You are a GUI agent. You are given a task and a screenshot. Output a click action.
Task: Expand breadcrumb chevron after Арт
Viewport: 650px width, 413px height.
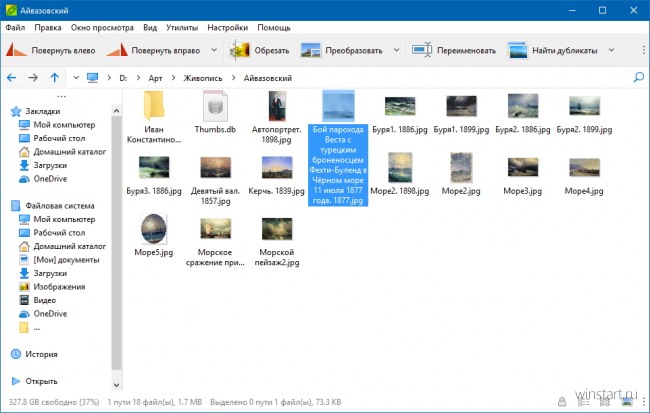coord(173,78)
